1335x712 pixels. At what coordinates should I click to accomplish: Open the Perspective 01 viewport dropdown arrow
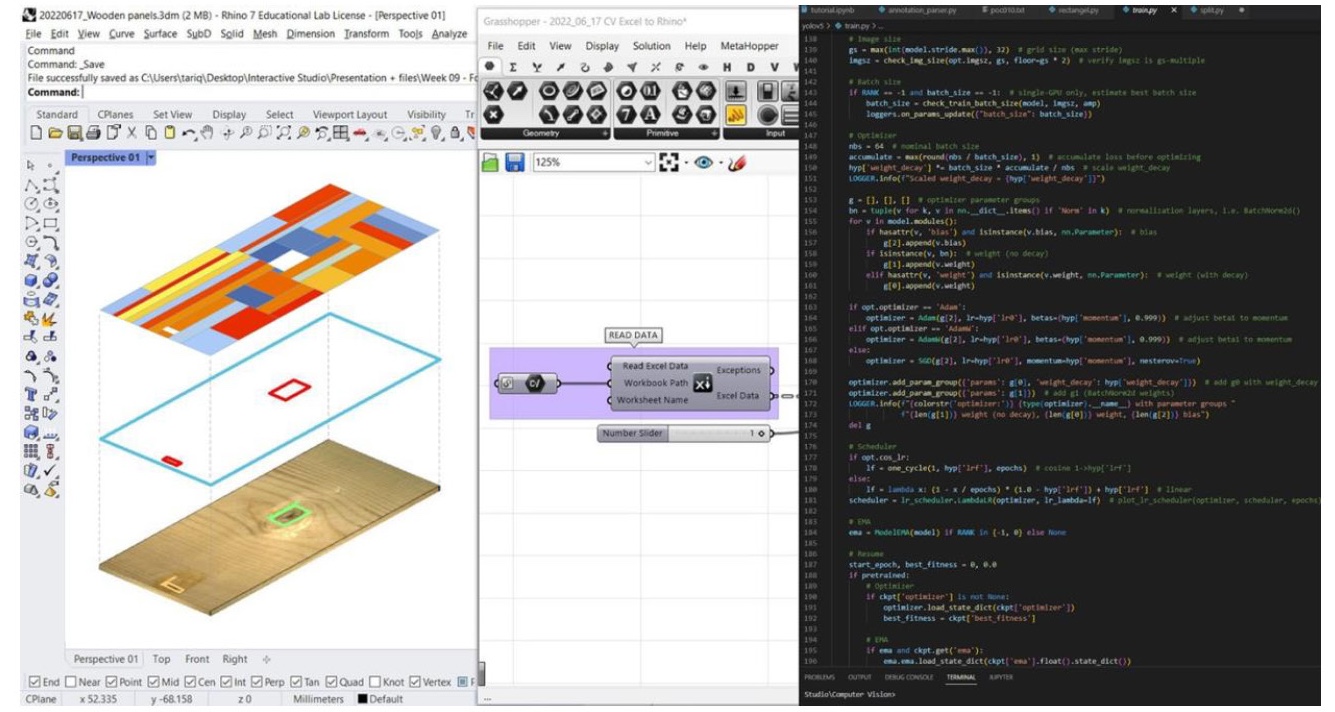151,158
